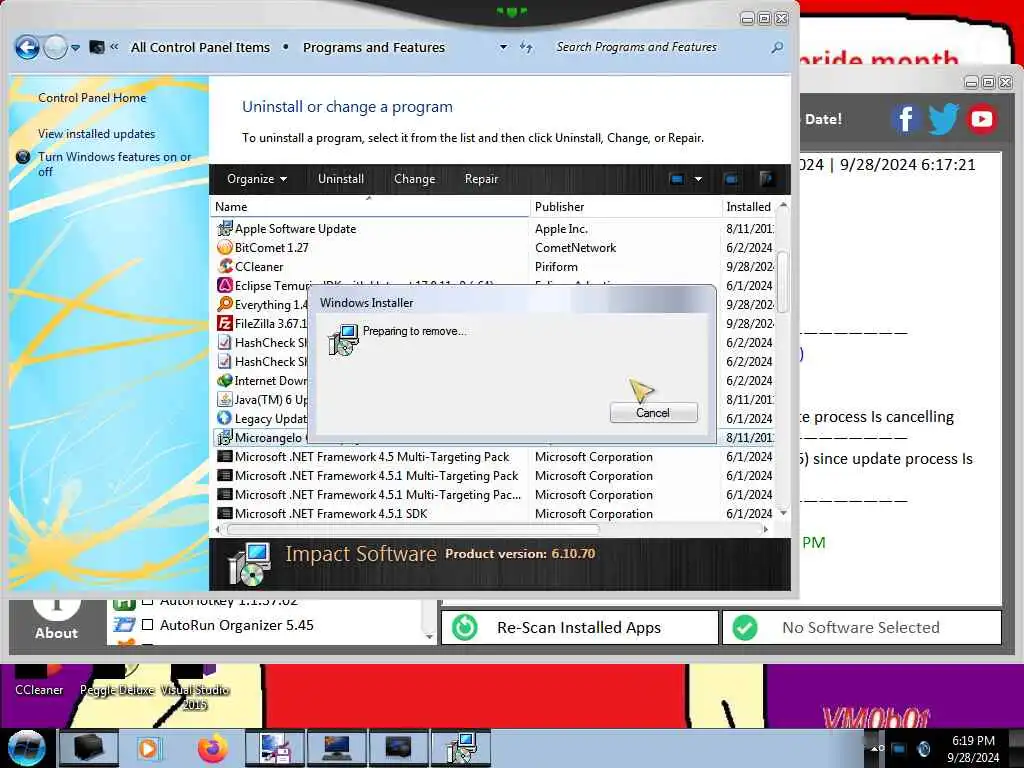Open YouTube link in background window
This screenshot has height=768, width=1024.
pyautogui.click(x=982, y=119)
